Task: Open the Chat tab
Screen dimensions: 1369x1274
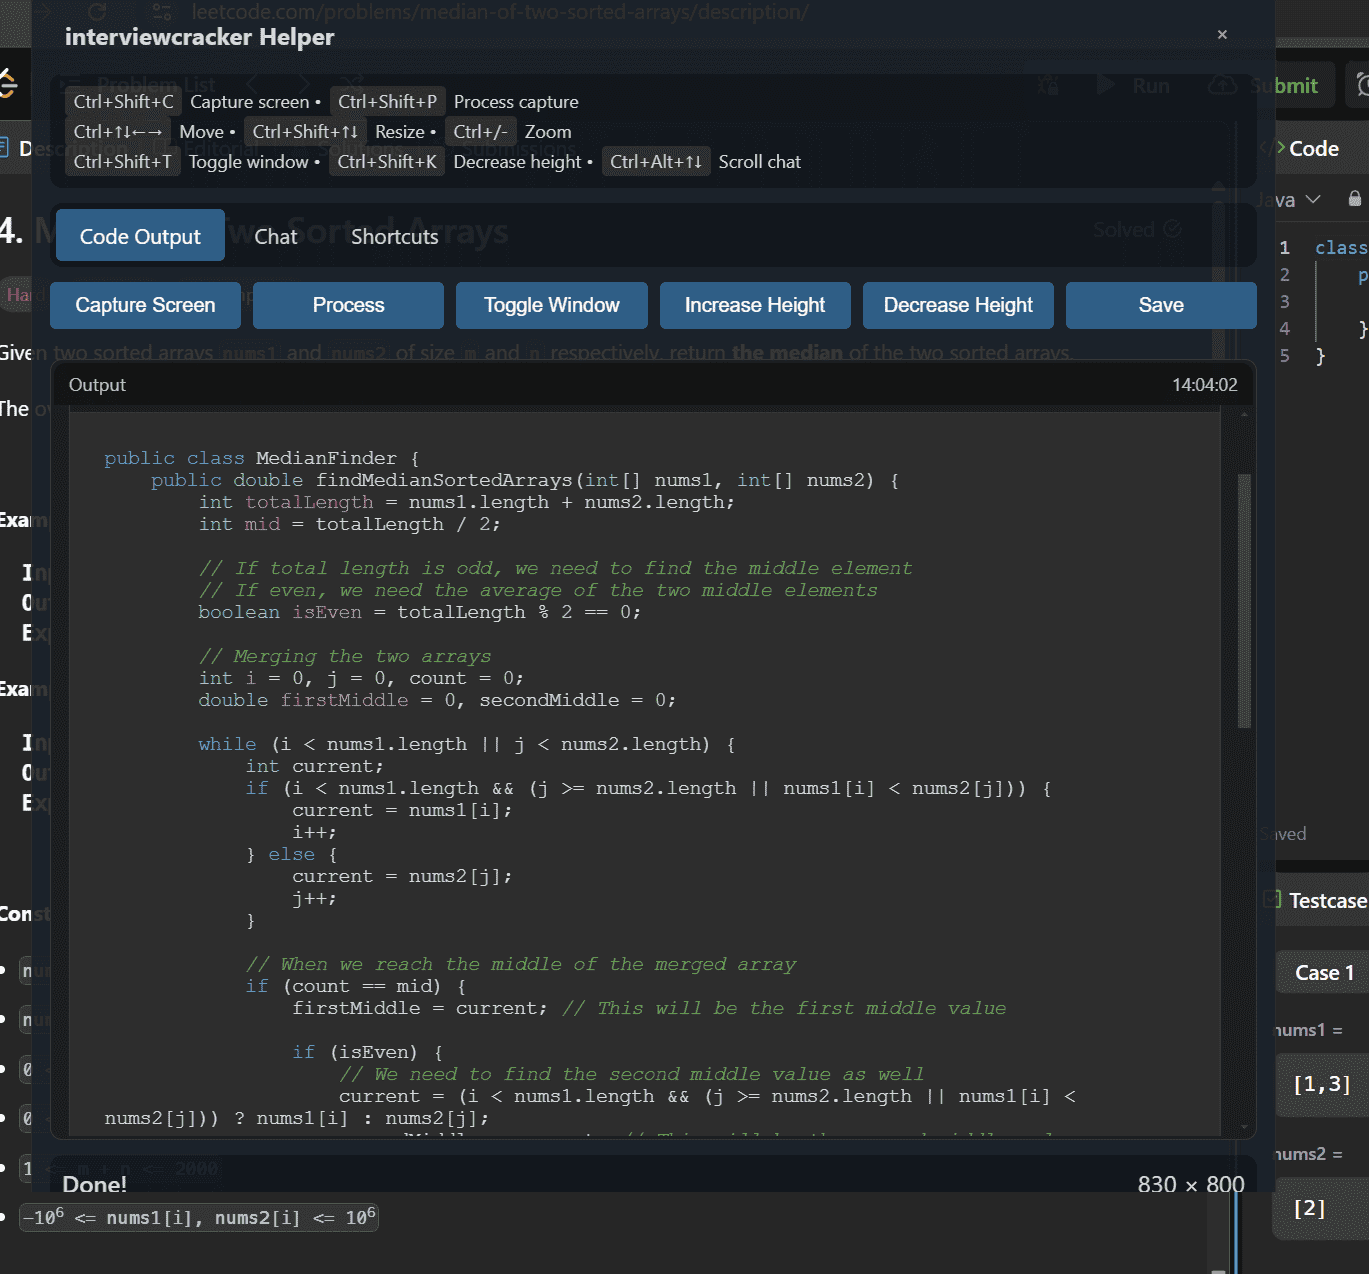Action: point(276,236)
